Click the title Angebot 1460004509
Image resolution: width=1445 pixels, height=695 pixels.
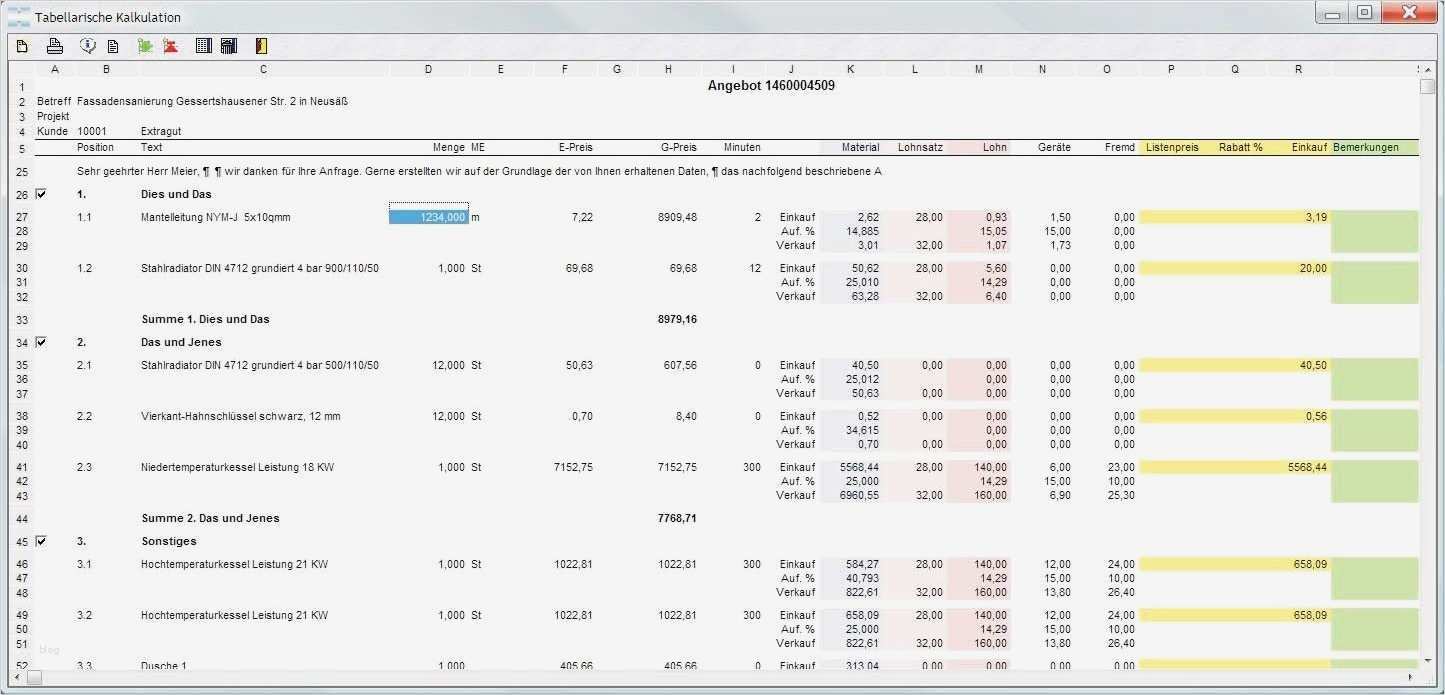click(771, 86)
